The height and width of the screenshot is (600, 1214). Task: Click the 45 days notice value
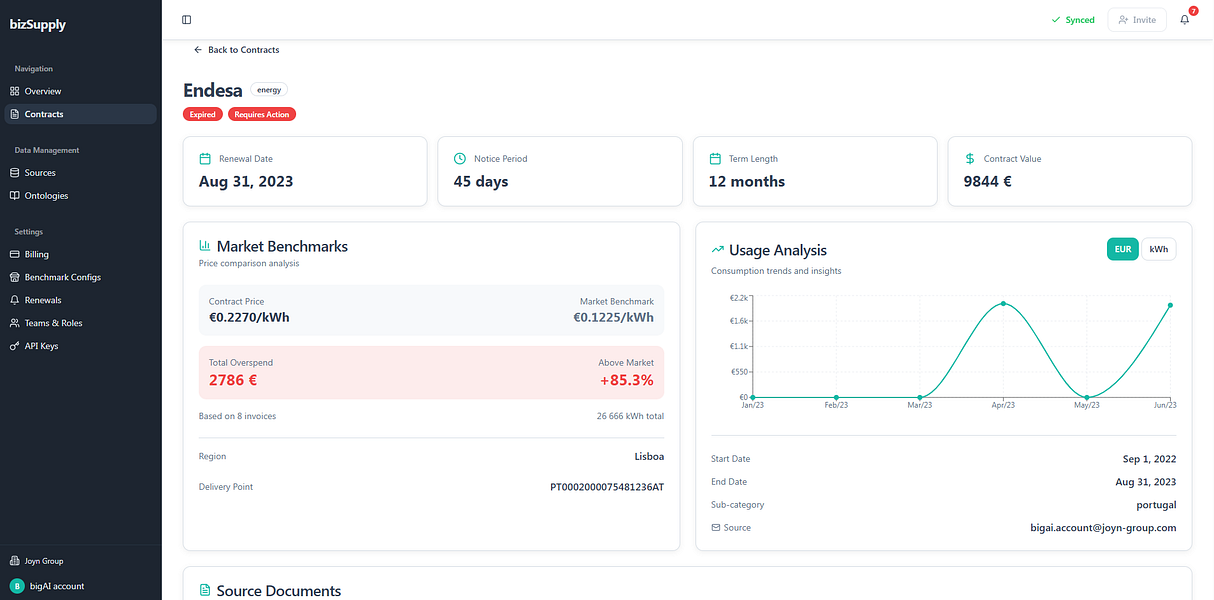click(481, 182)
